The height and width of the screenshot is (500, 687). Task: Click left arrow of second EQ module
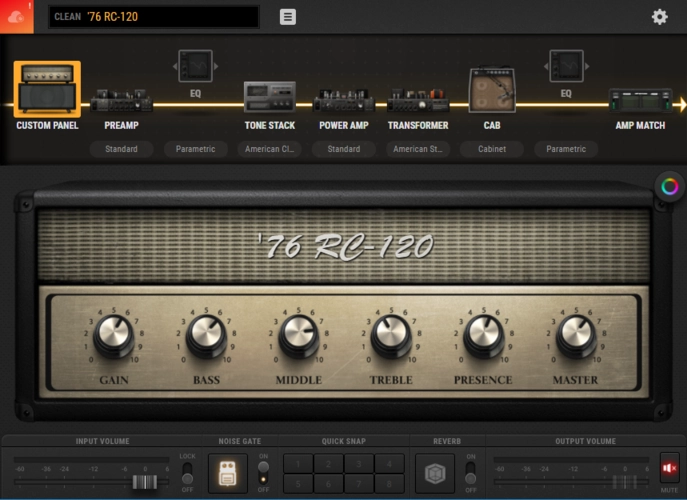click(x=545, y=66)
